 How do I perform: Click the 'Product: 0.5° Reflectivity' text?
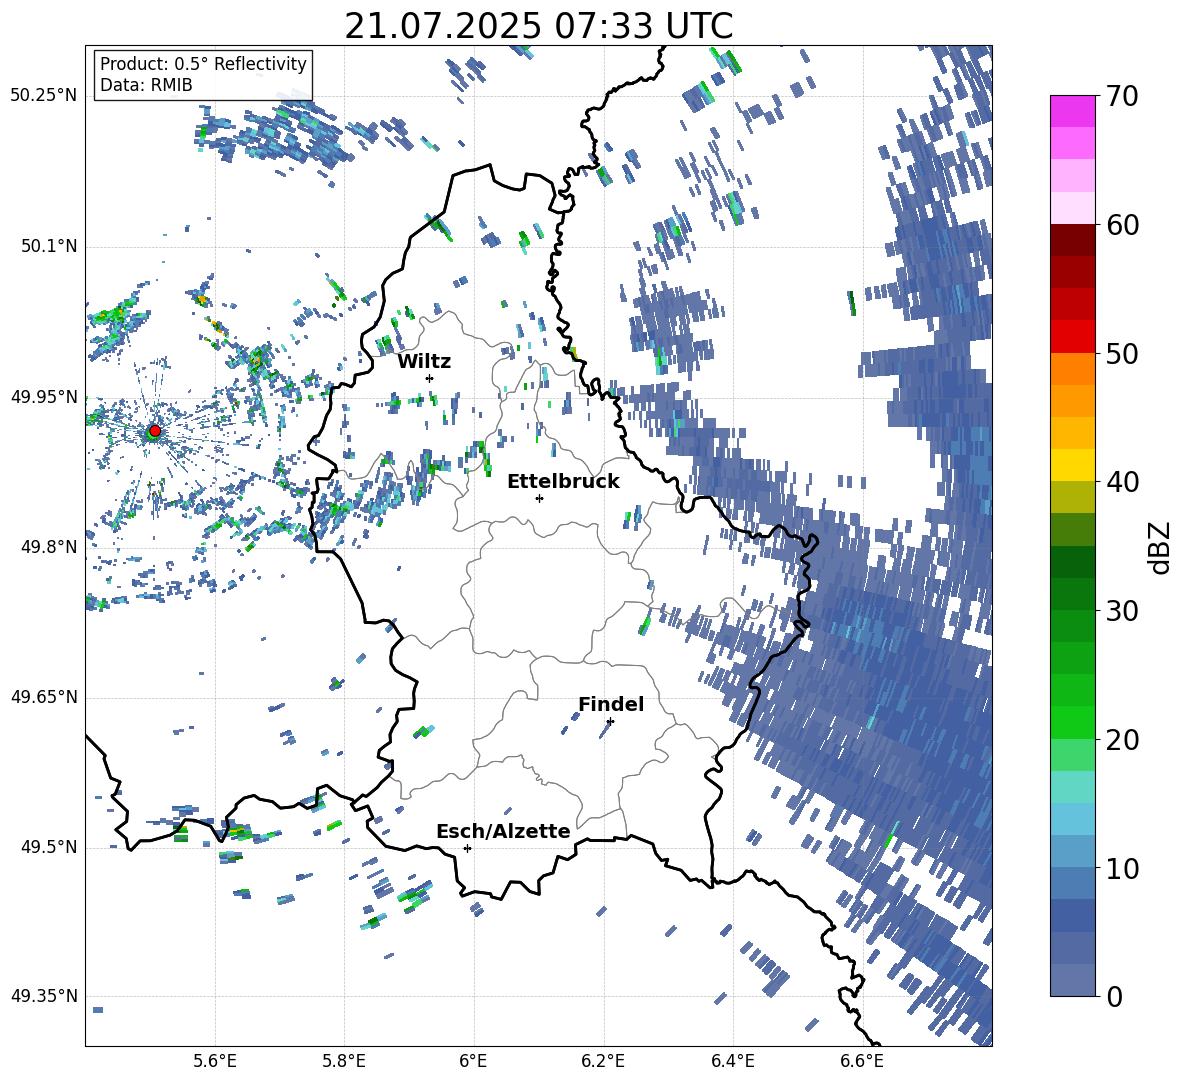203,63
